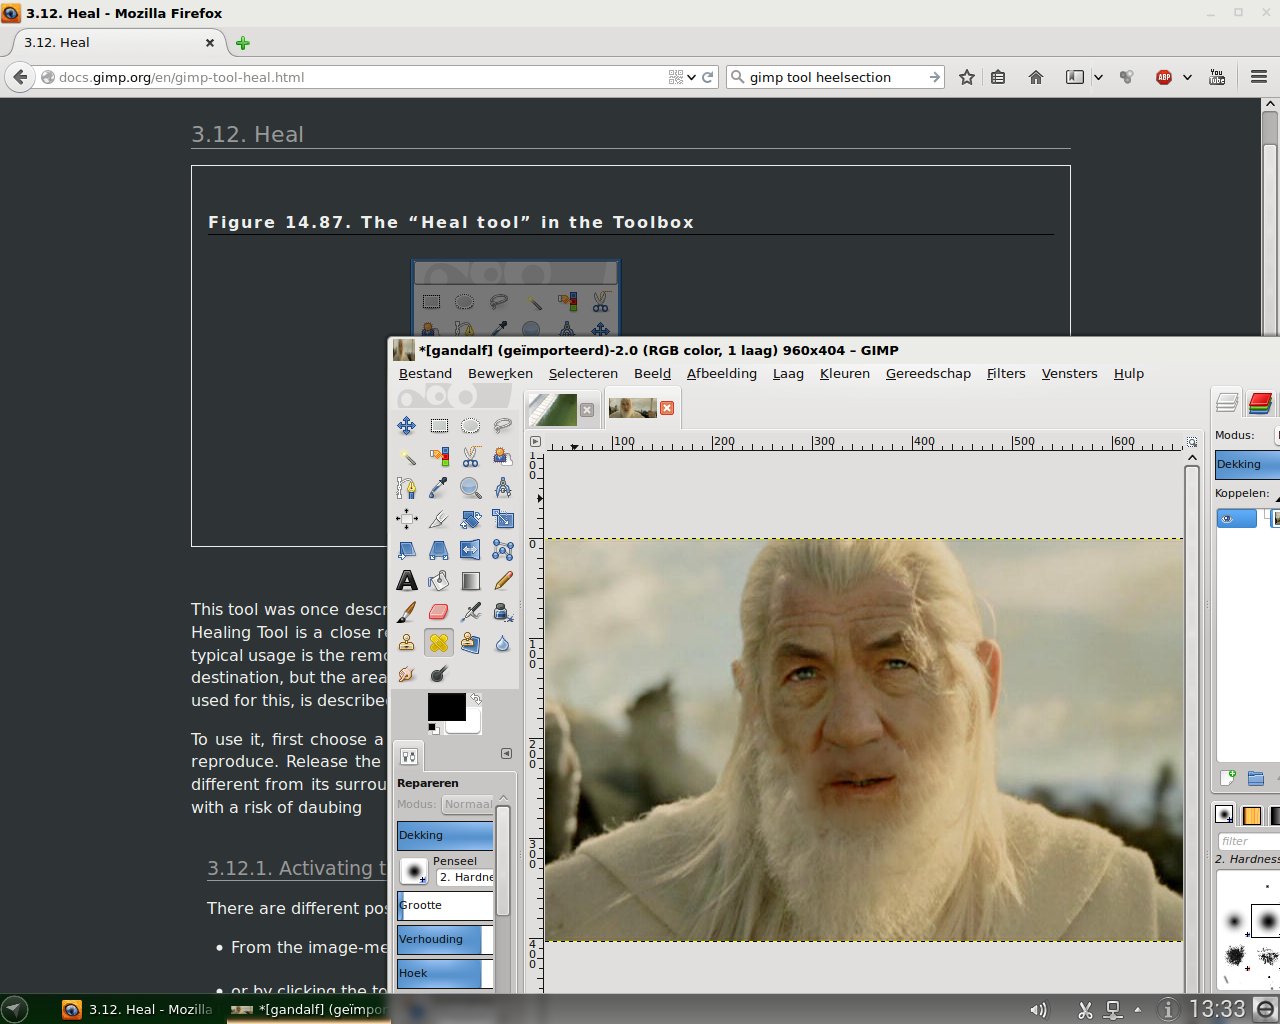The width and height of the screenshot is (1280, 1024).
Task: Select the Zoom magnifier tool
Action: (x=470, y=488)
